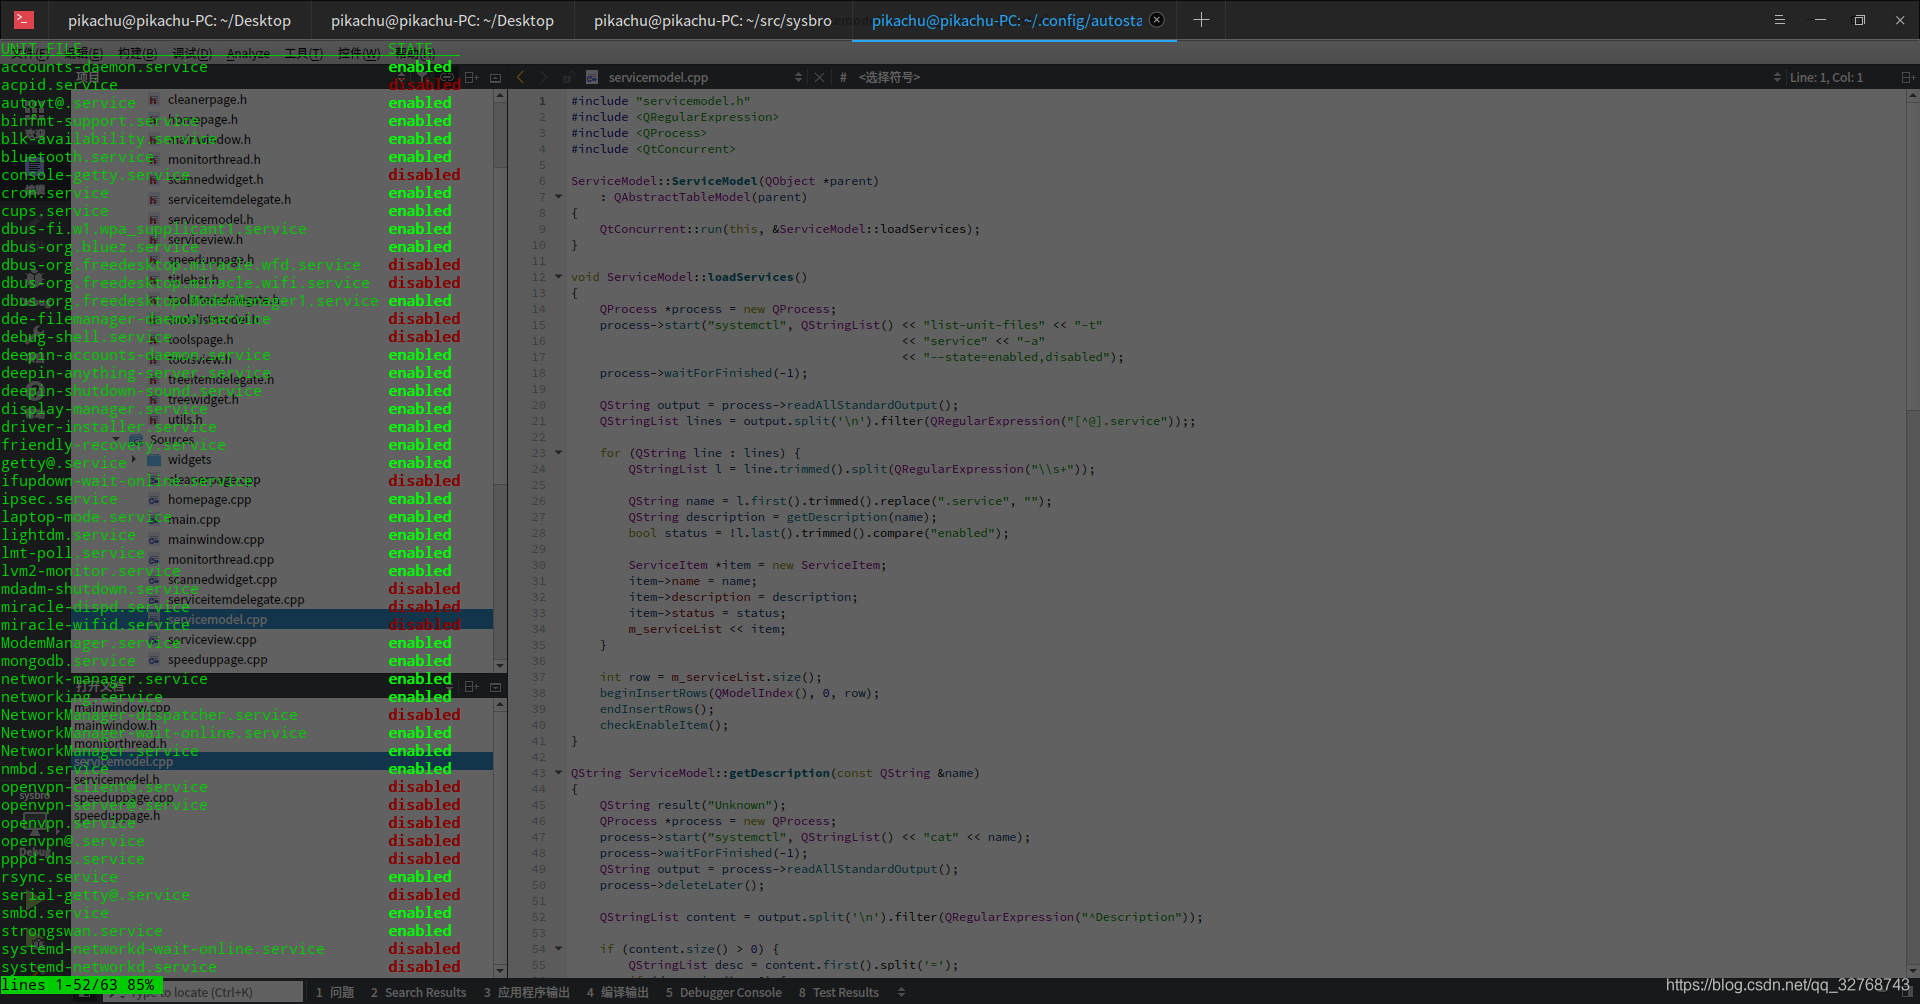Click the Line: 1, Col: 1 indicator

(1826, 77)
